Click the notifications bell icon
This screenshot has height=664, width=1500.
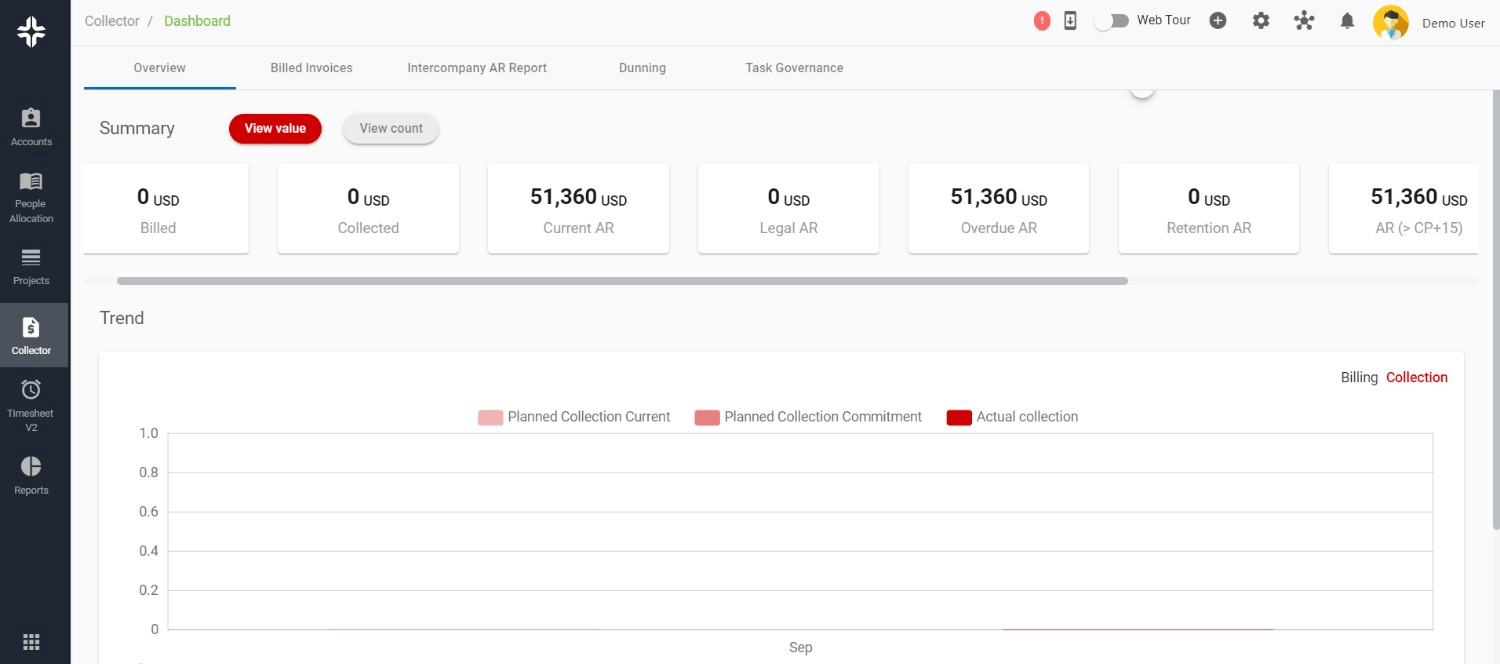click(1347, 21)
